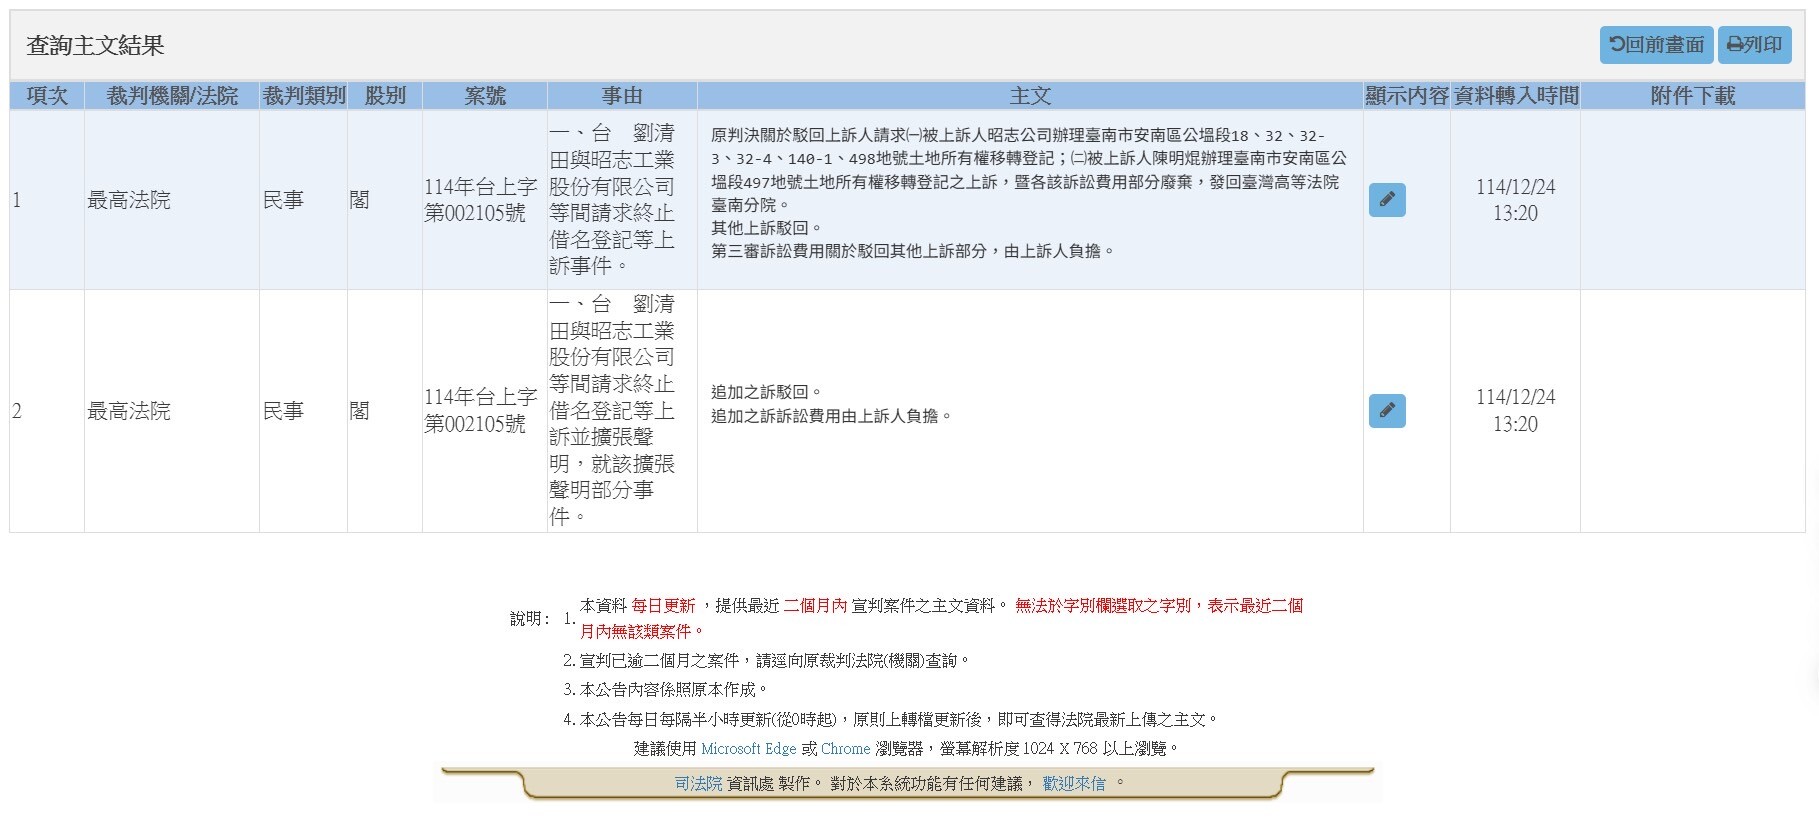This screenshot has width=1819, height=825.
Task: Select the 案號 column header
Action: click(485, 96)
